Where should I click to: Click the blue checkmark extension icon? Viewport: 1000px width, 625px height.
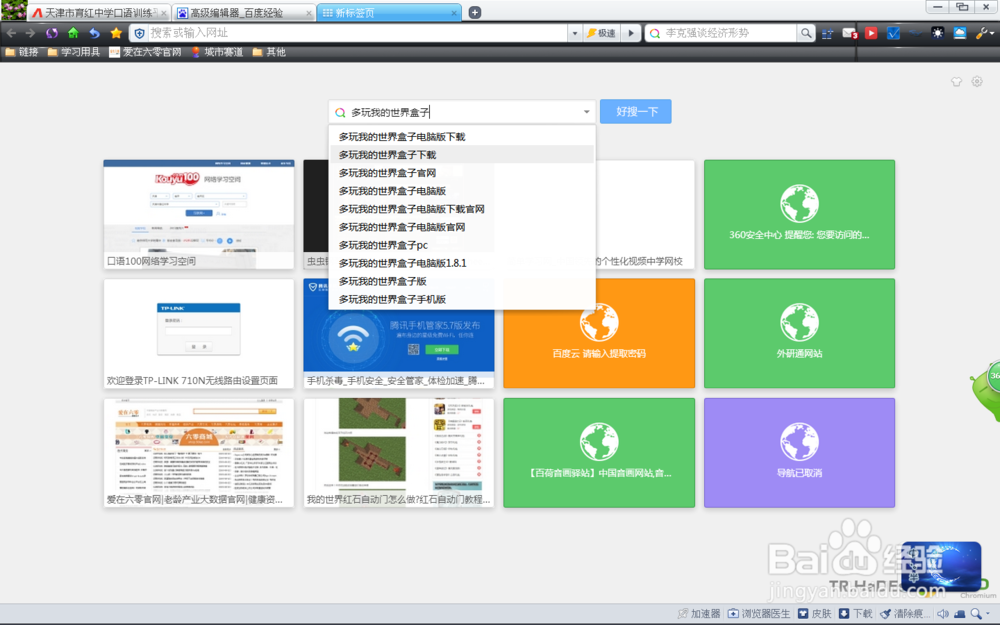coord(893,33)
